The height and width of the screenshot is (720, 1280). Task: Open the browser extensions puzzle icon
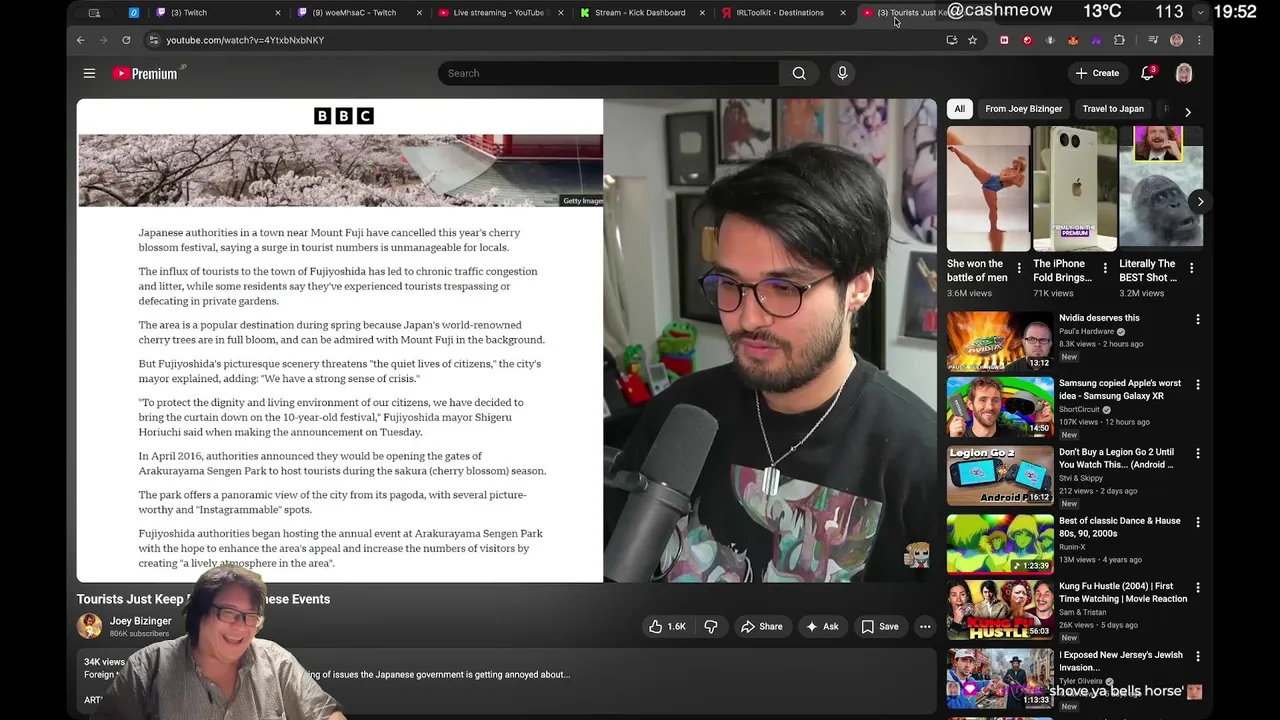1119,40
